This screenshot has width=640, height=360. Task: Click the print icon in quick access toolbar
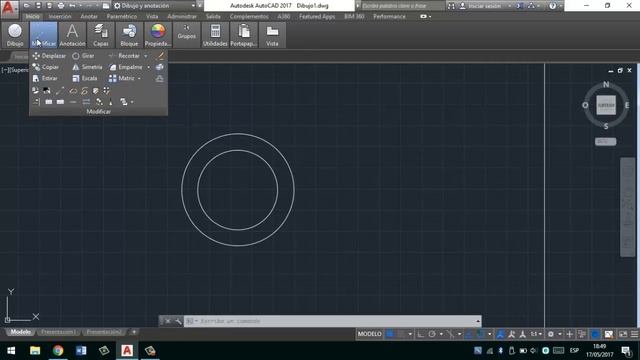pos(61,6)
